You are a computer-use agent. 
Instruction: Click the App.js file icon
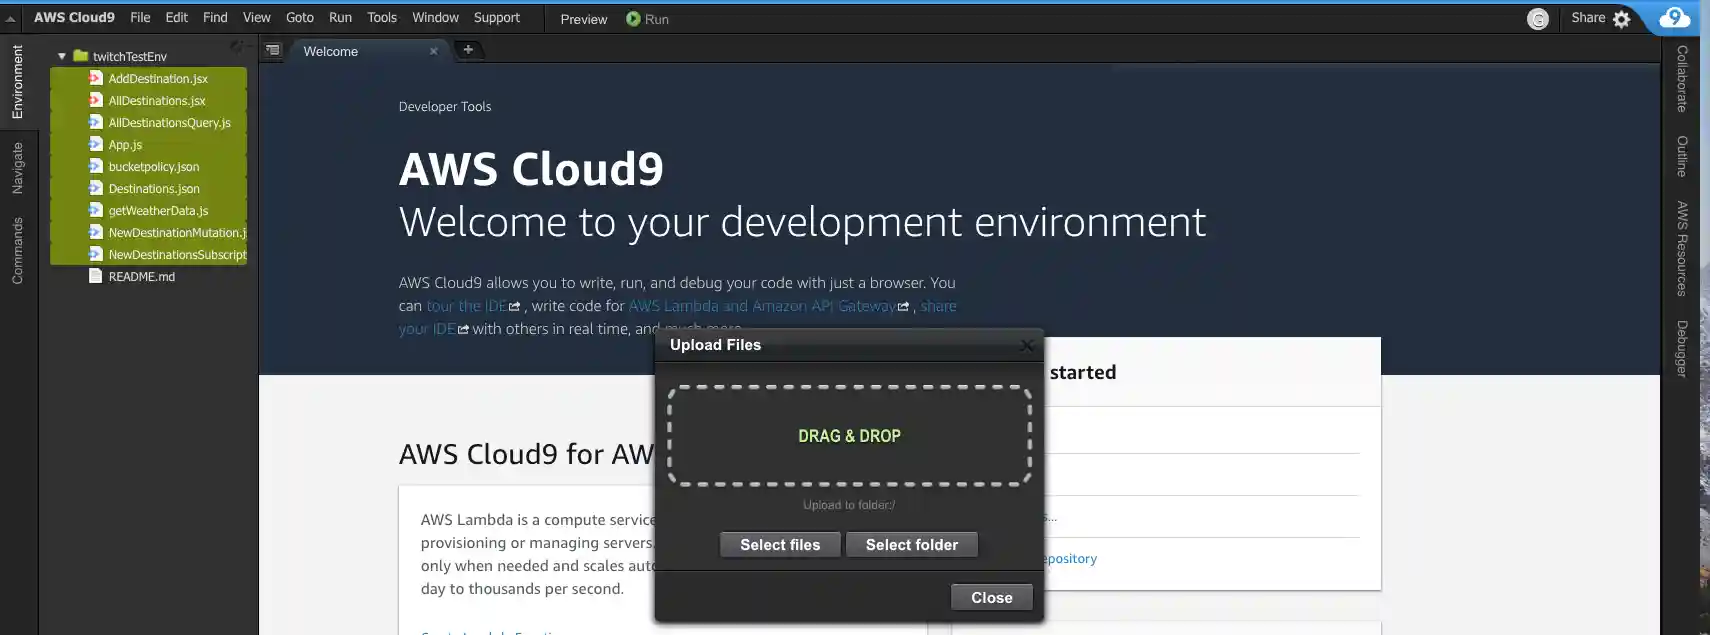point(96,144)
